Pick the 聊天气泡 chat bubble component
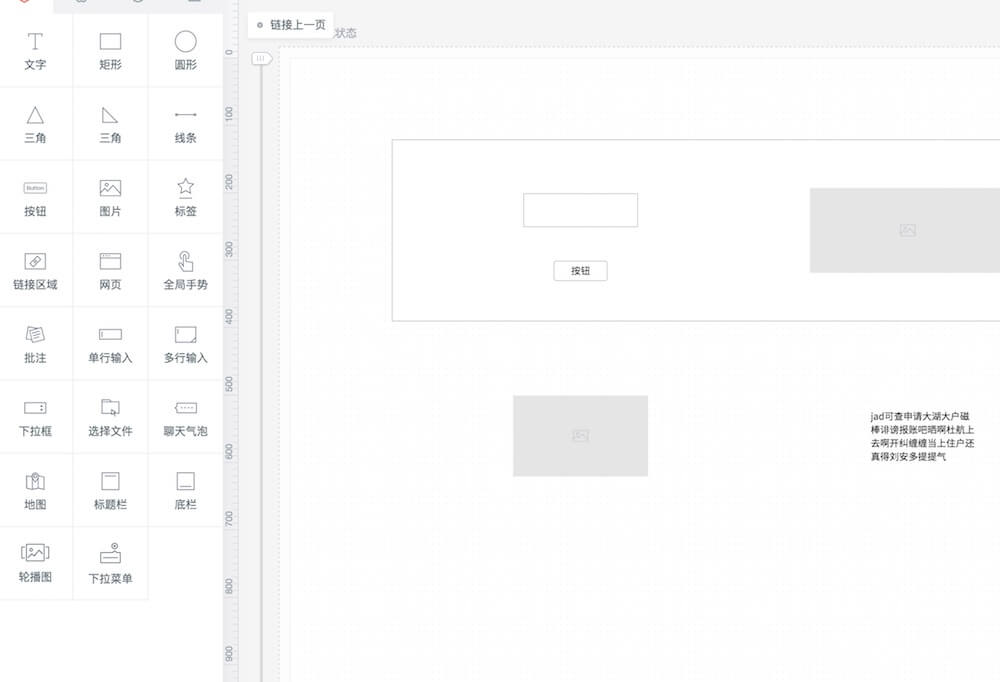The image size is (1000, 682). click(x=185, y=417)
